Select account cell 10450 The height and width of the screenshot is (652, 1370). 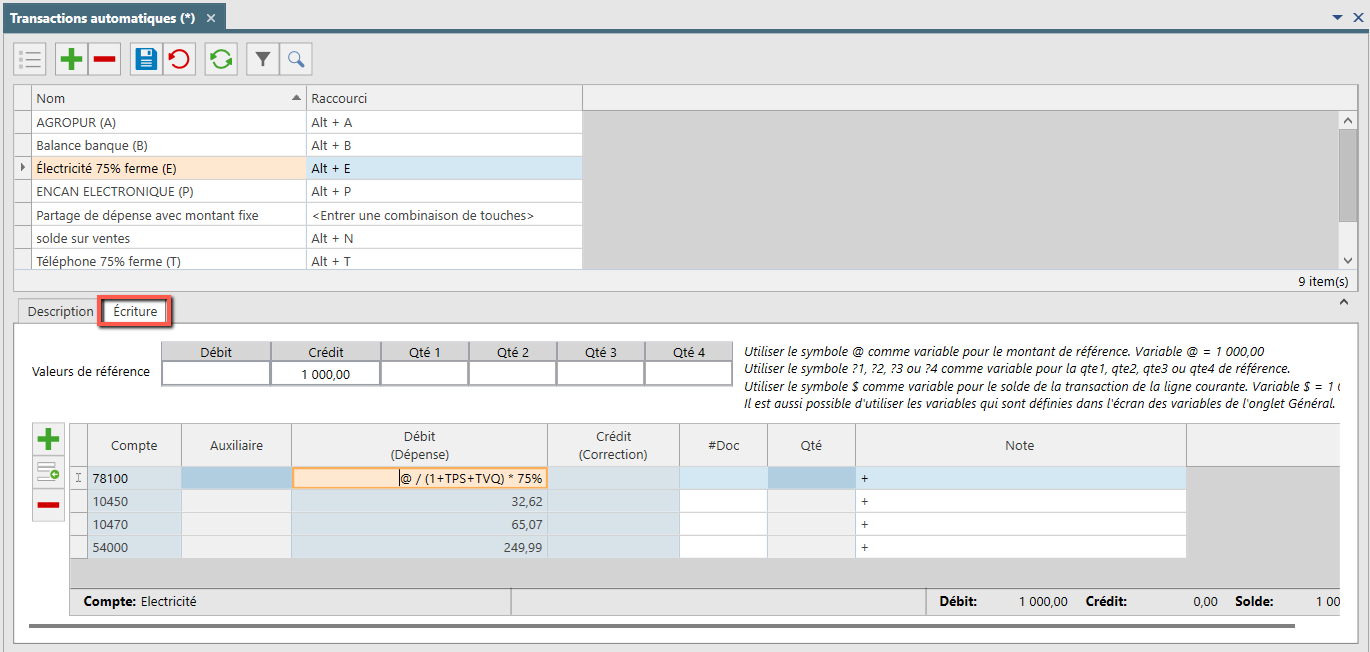pyautogui.click(x=134, y=501)
